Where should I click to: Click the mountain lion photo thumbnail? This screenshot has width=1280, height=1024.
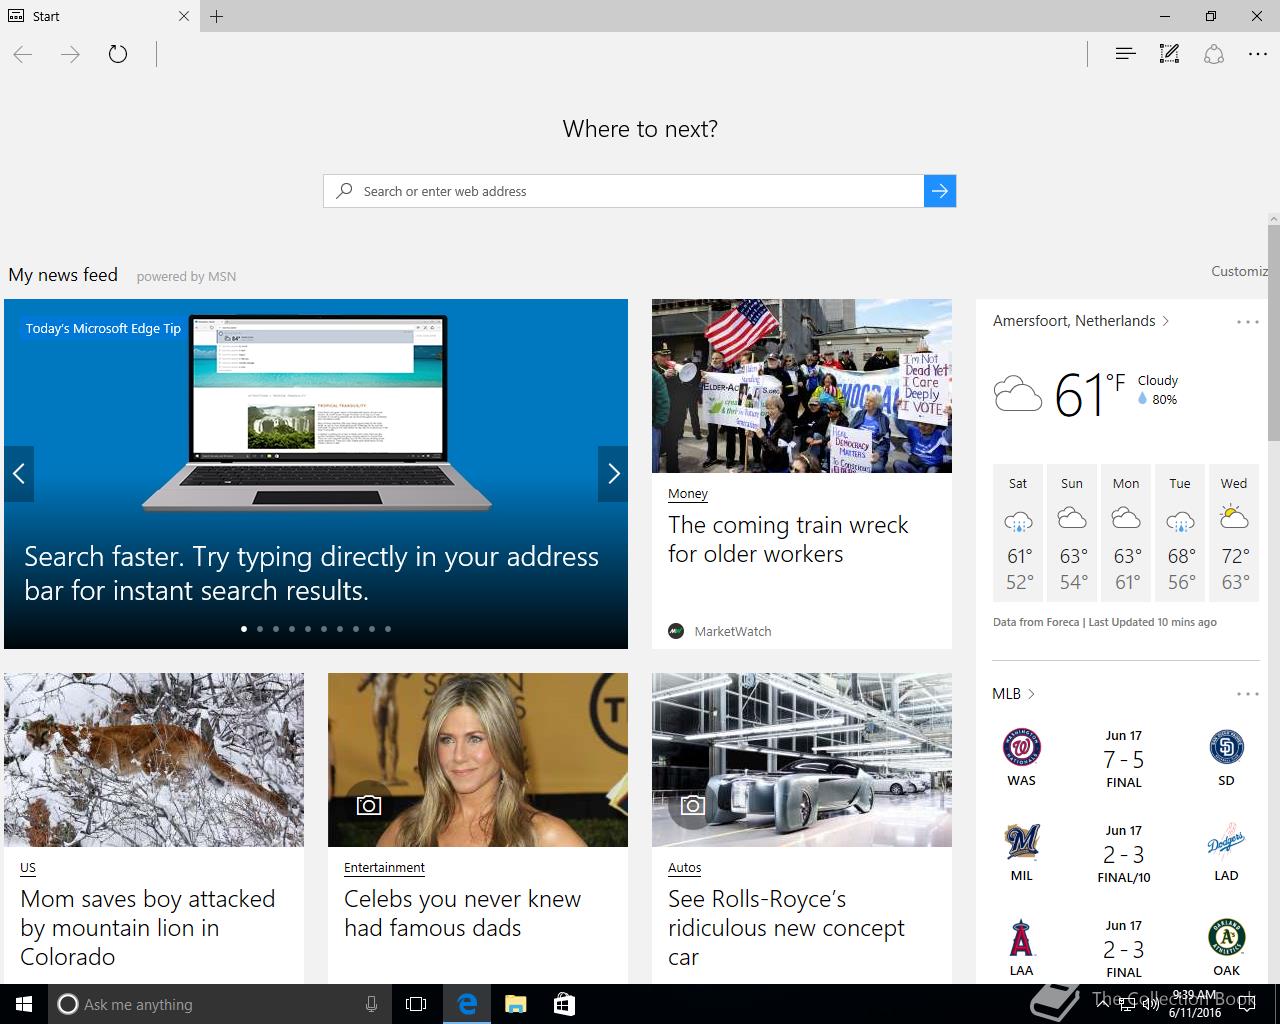pyautogui.click(x=154, y=760)
